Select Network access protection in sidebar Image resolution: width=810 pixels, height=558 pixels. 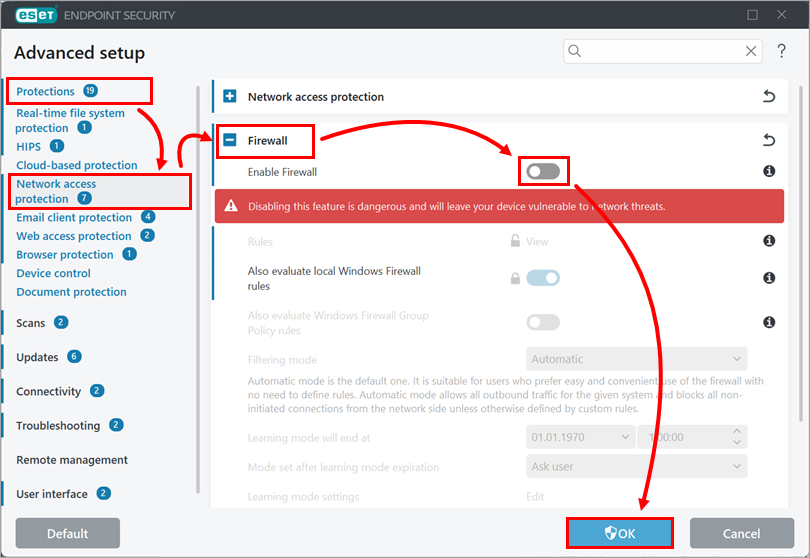(55, 191)
